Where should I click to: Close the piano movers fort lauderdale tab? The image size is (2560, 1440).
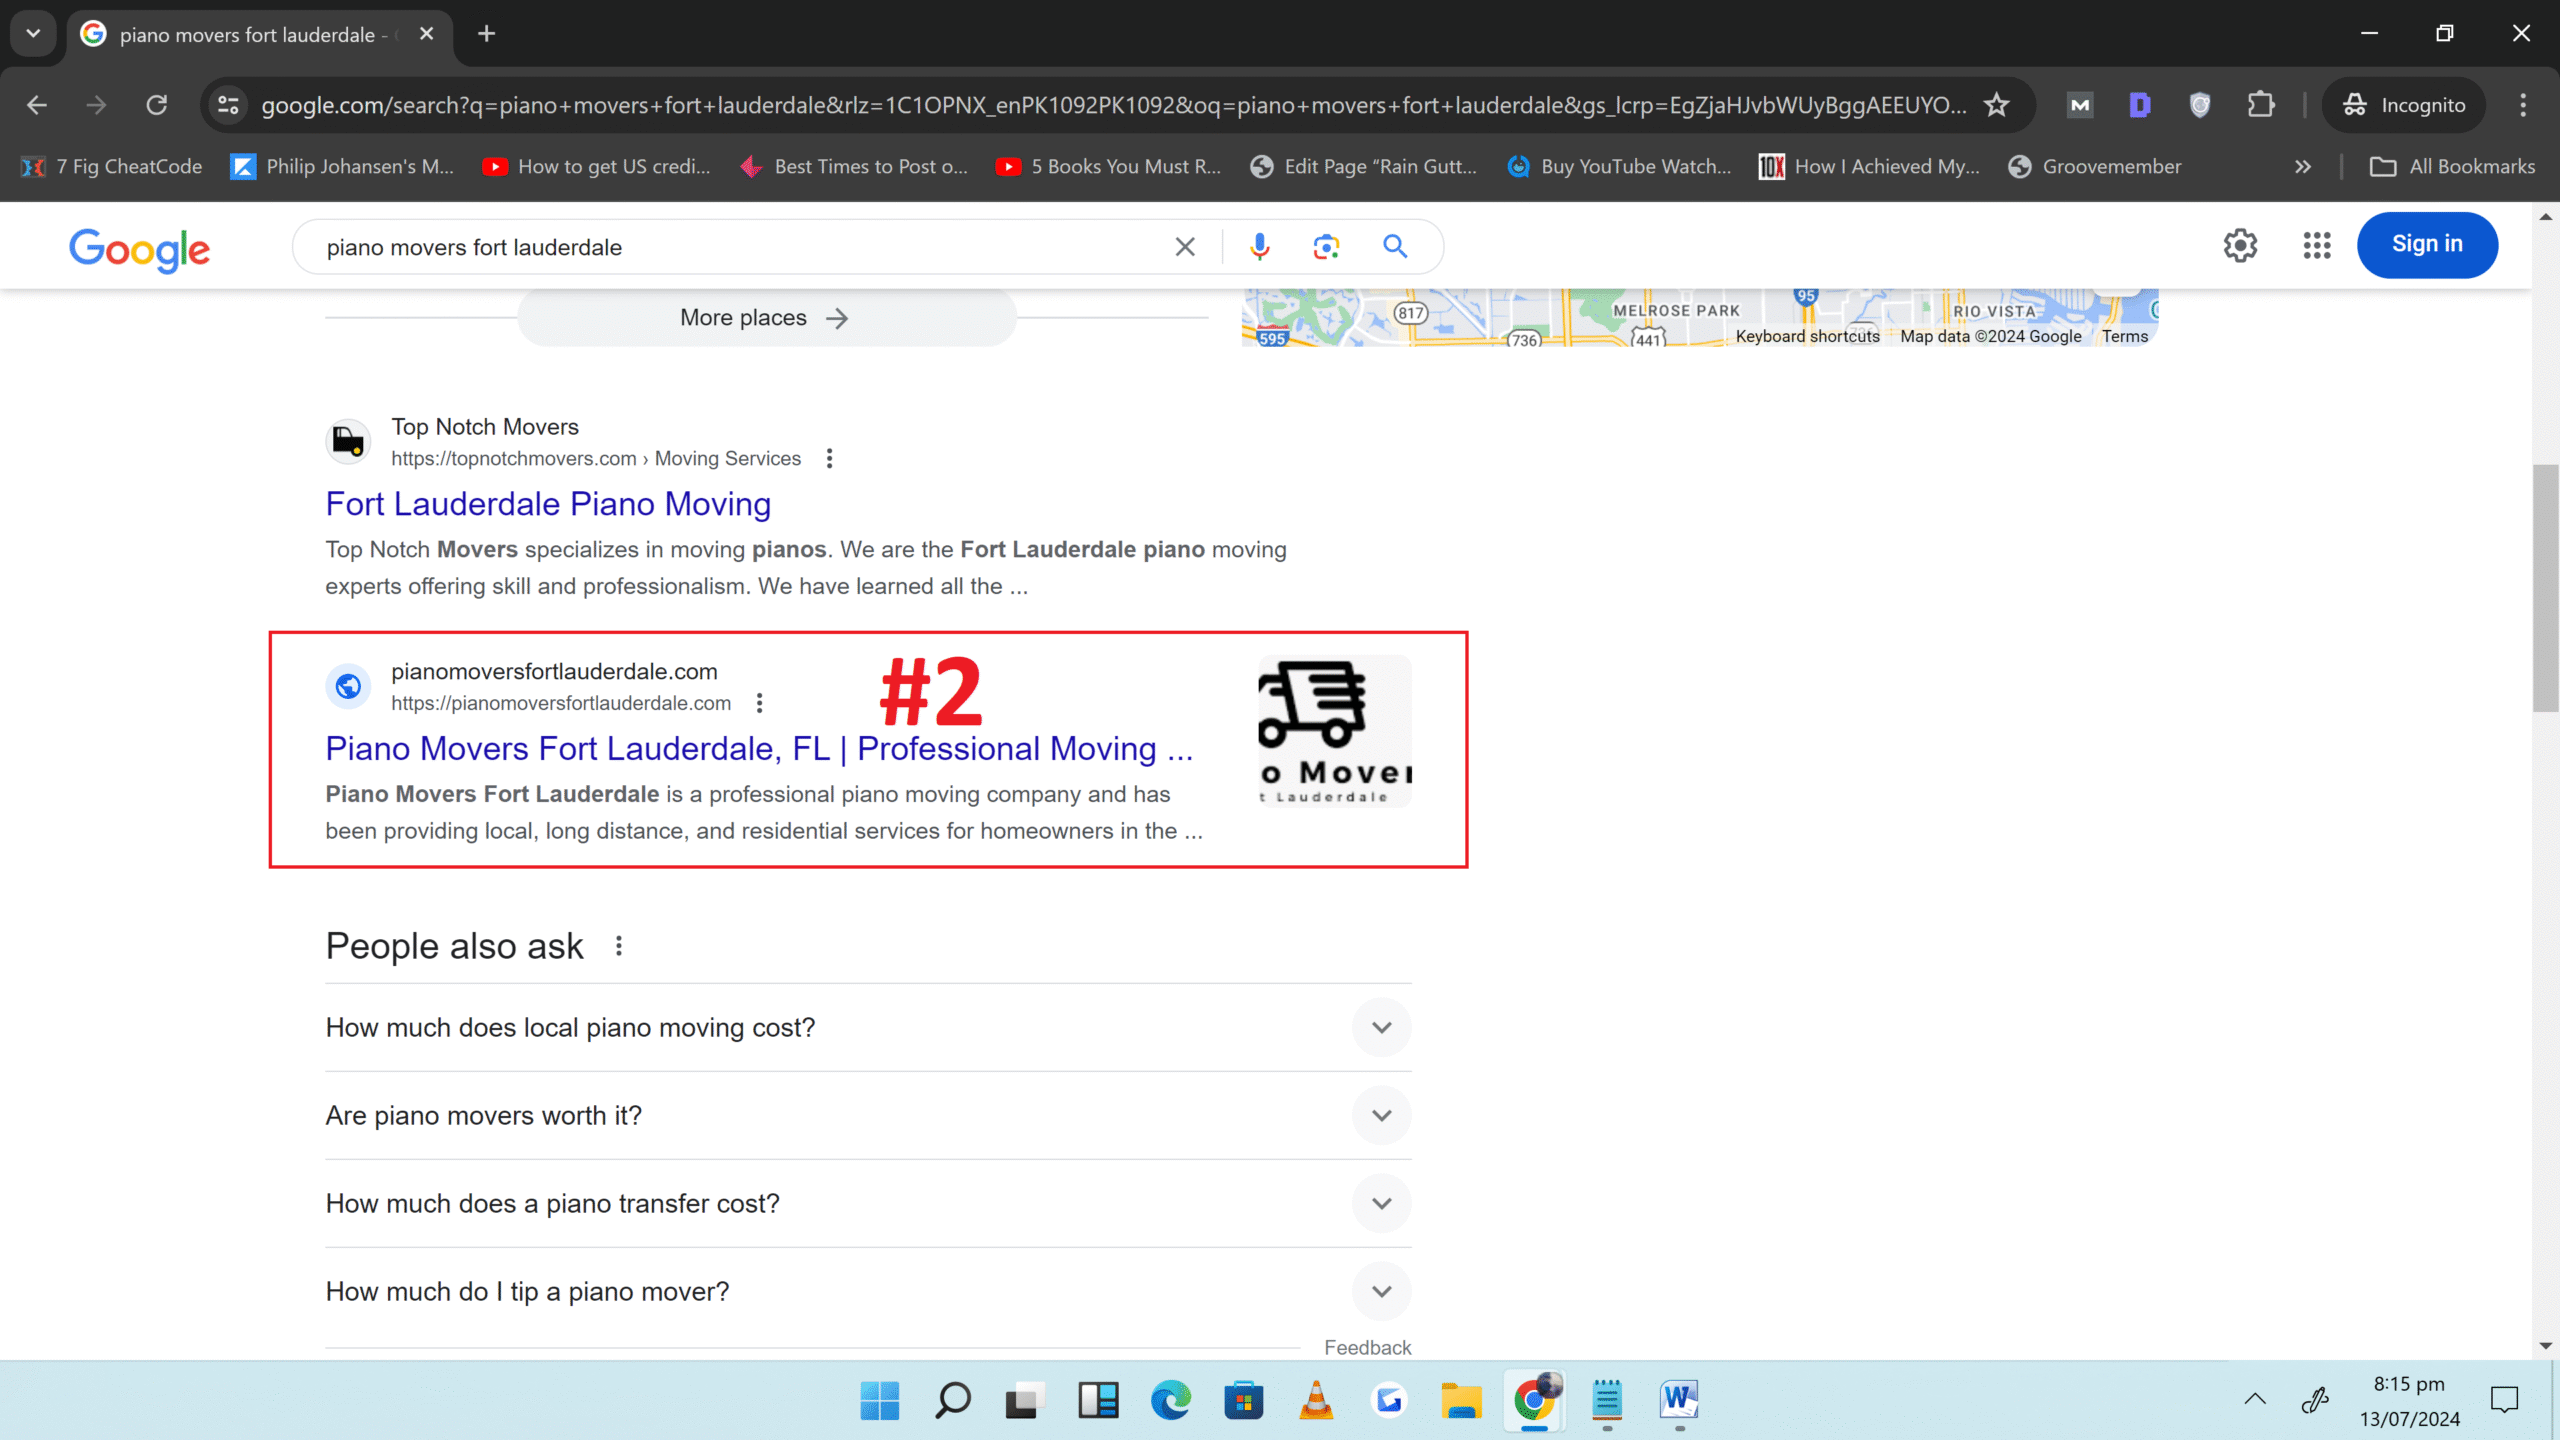[427, 33]
